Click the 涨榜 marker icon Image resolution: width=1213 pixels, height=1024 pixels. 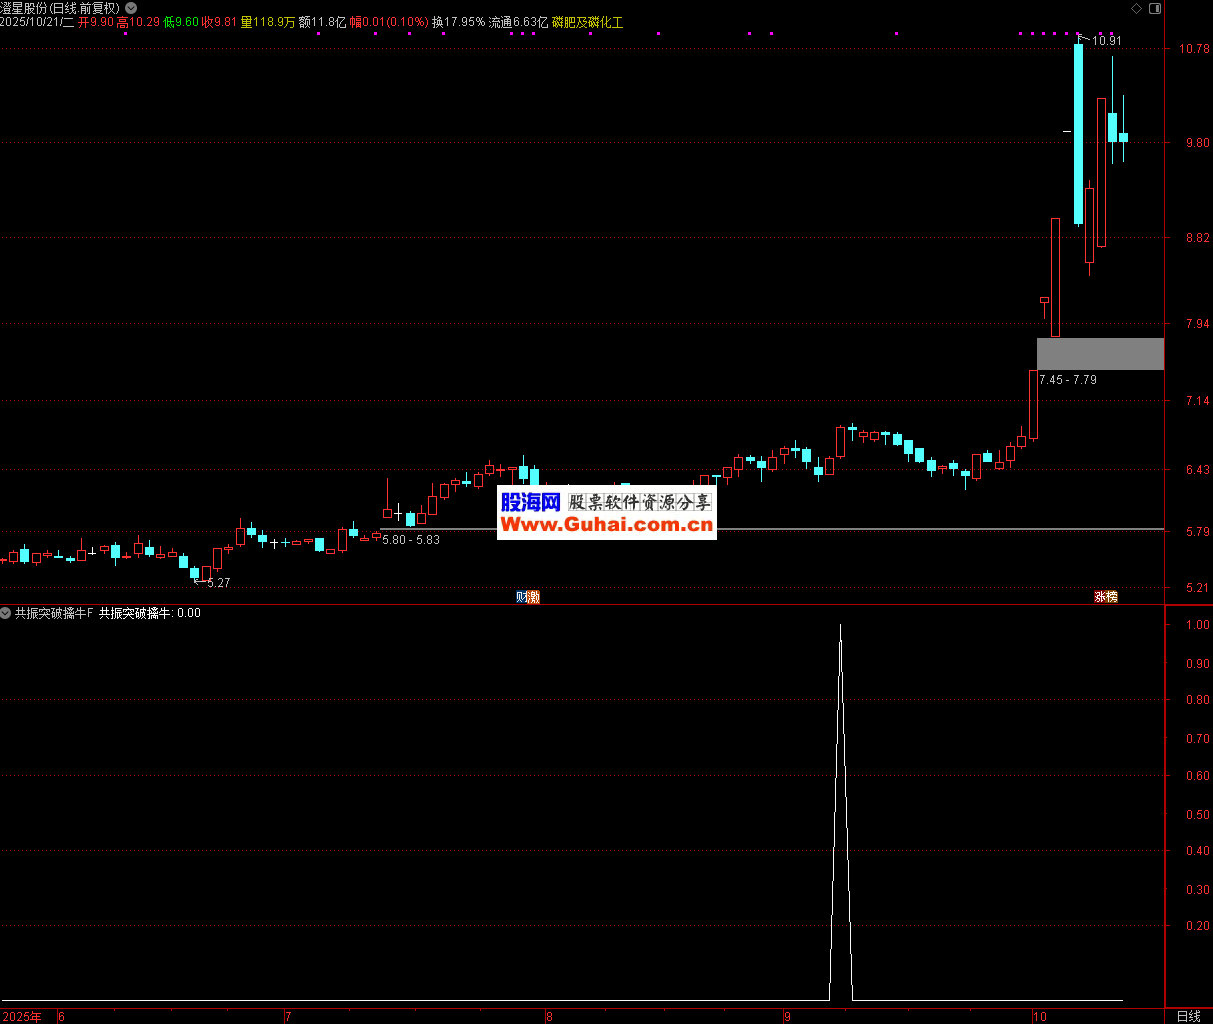click(1105, 597)
